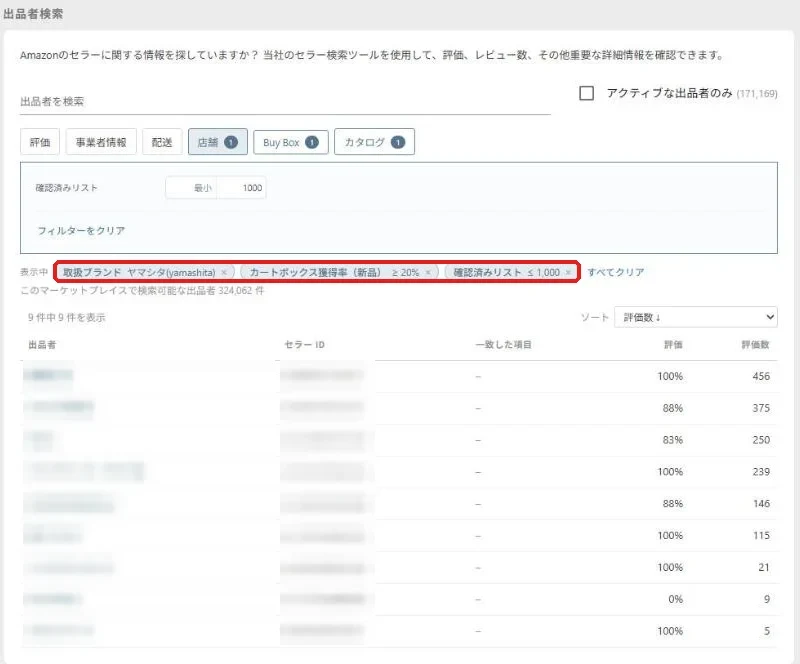
Task: Click the 評価数 value 21
Action: 763,567
